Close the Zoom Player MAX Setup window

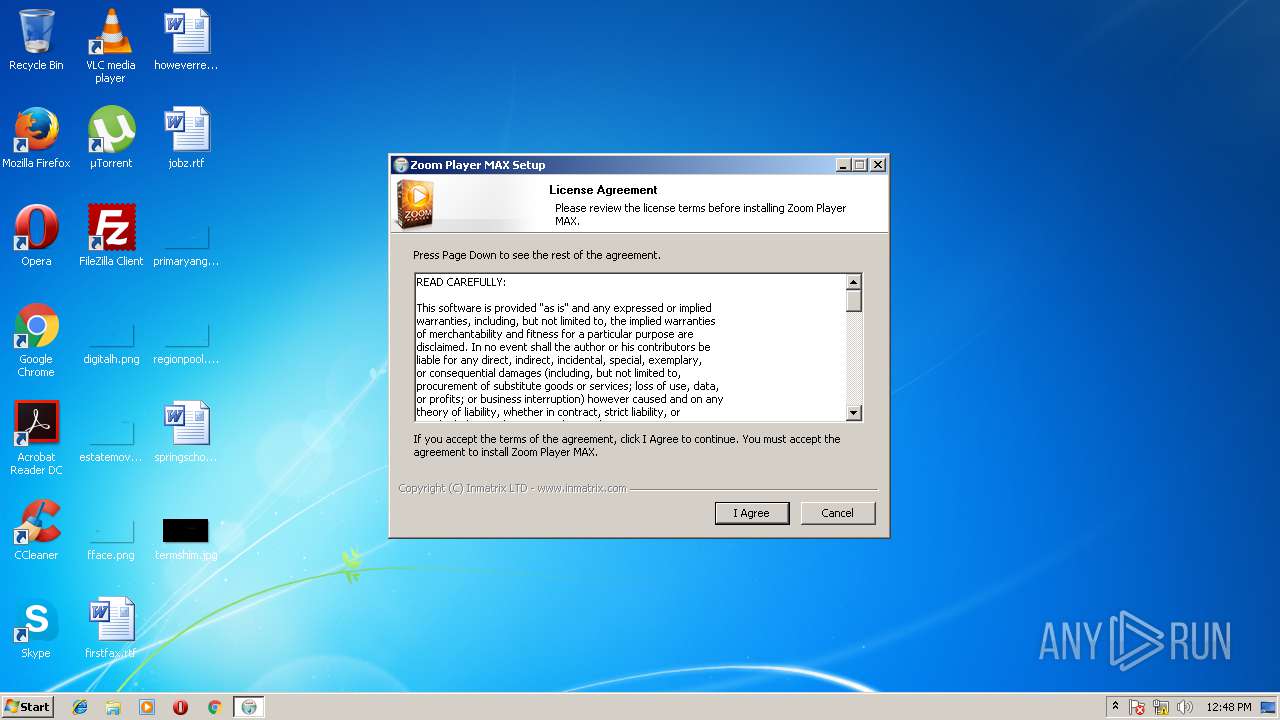click(x=878, y=165)
